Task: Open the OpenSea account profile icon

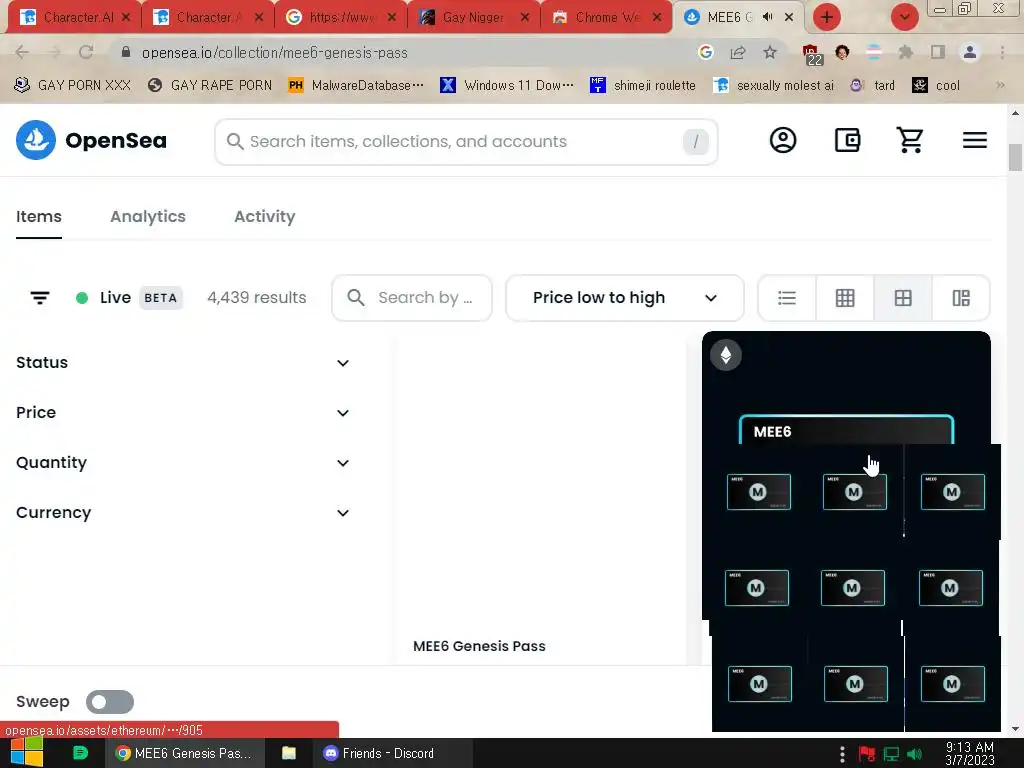Action: [782, 140]
